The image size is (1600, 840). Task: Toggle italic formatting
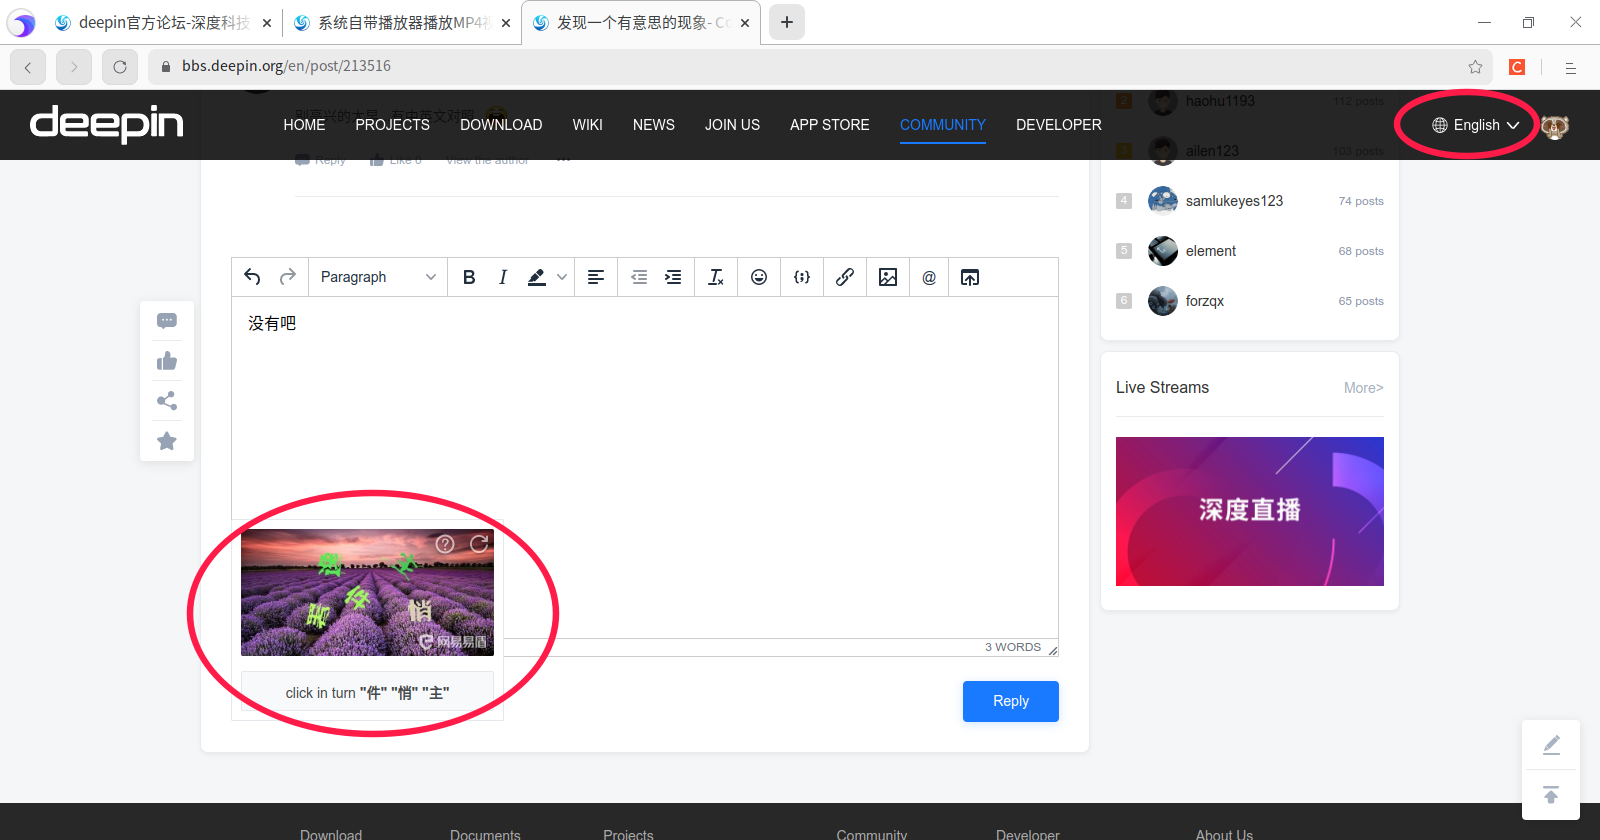[x=503, y=277]
